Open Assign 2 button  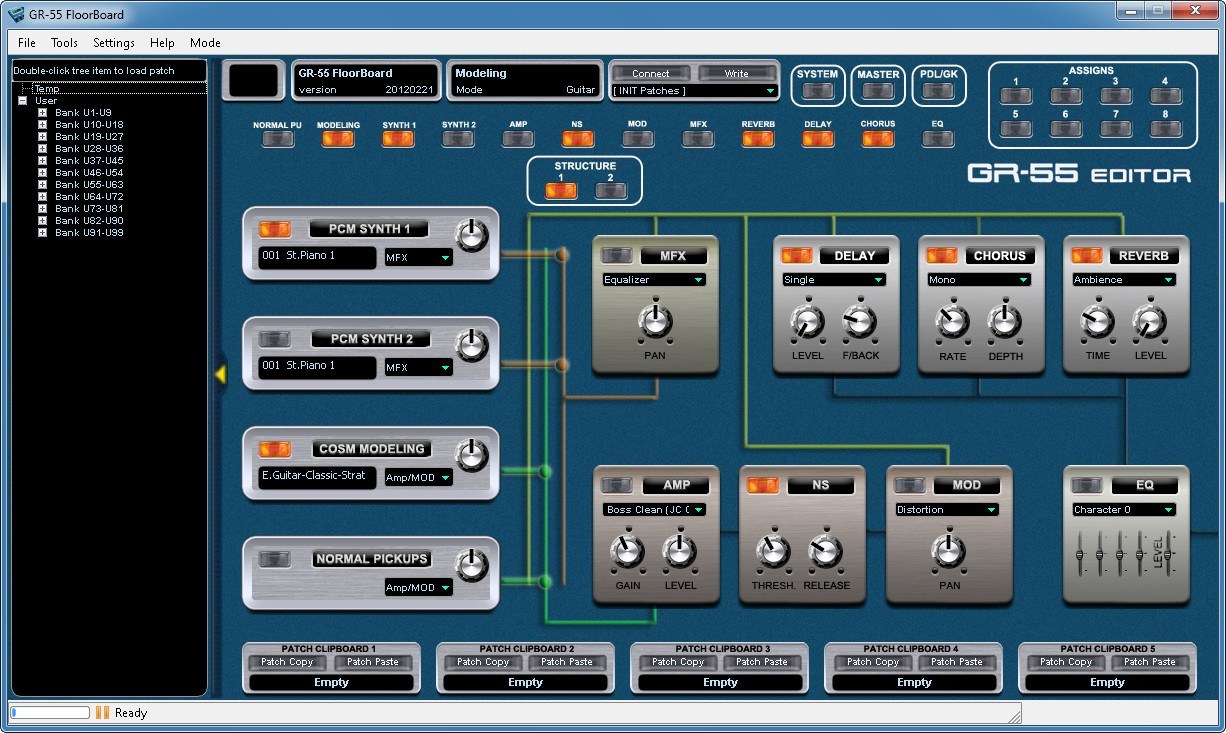coord(1066,96)
